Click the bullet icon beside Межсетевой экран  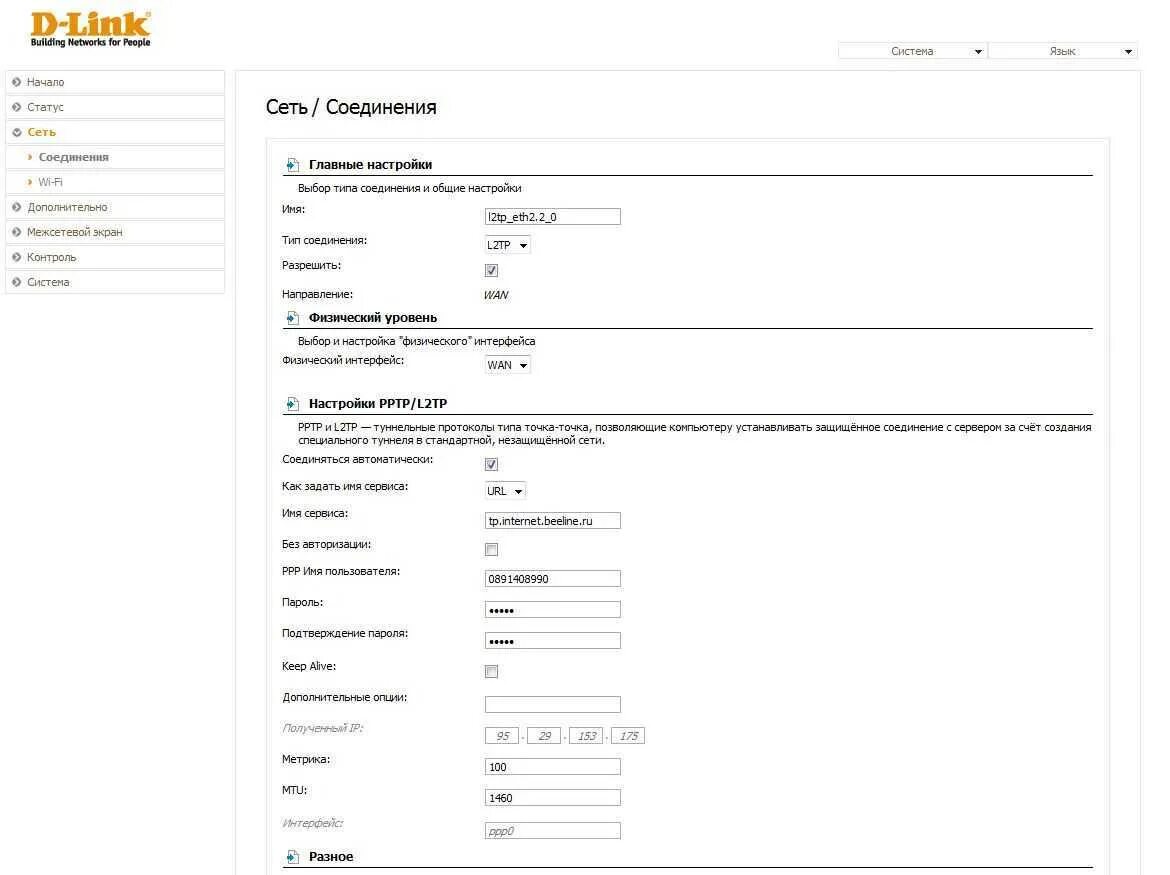tap(16, 232)
